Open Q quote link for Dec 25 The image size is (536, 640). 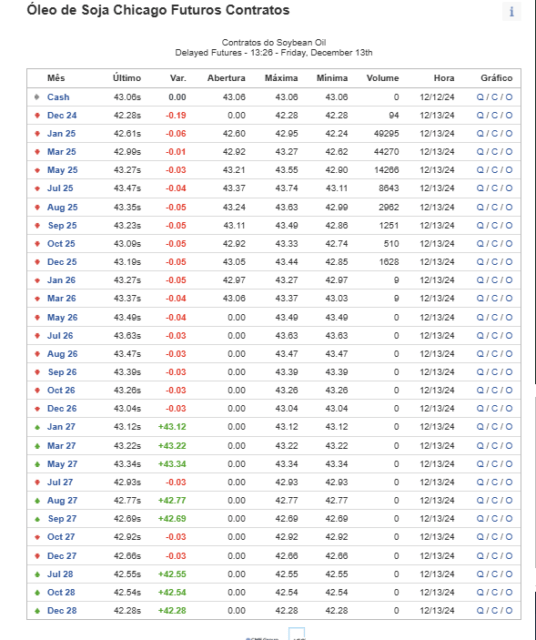click(x=480, y=262)
